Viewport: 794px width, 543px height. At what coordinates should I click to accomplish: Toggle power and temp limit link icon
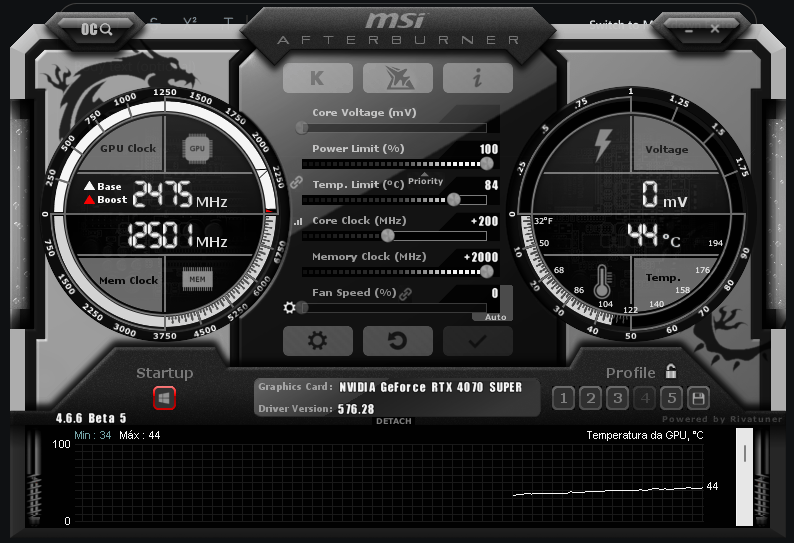pyautogui.click(x=296, y=182)
